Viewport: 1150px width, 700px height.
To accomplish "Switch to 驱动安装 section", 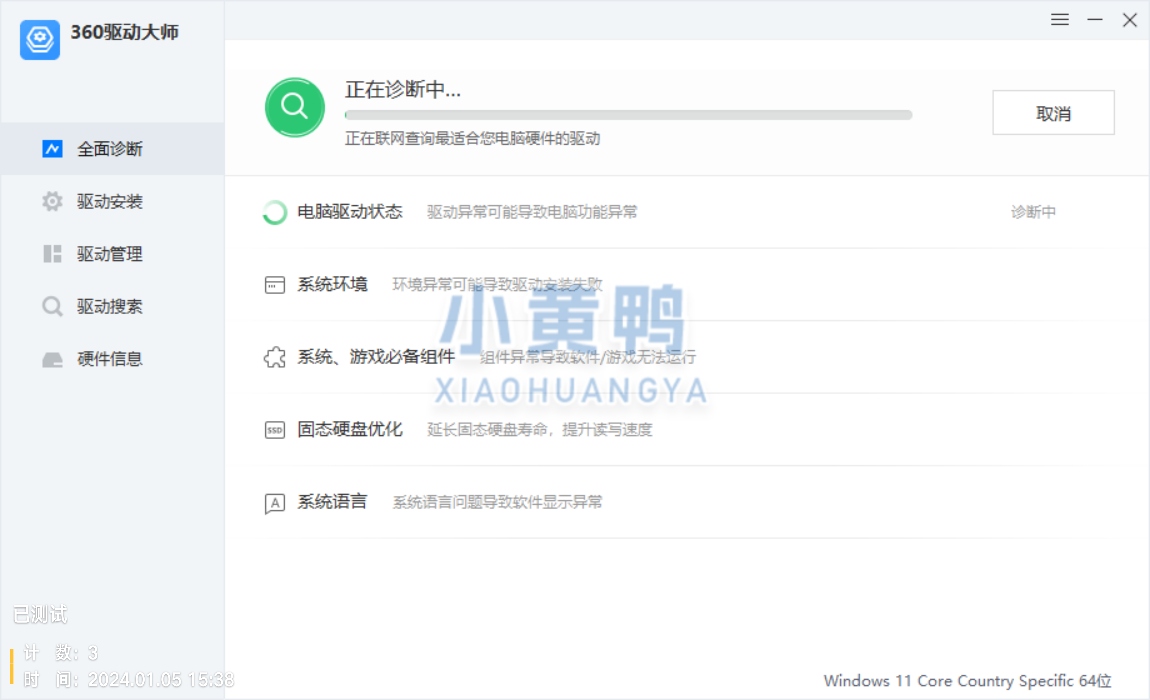I will pos(112,201).
